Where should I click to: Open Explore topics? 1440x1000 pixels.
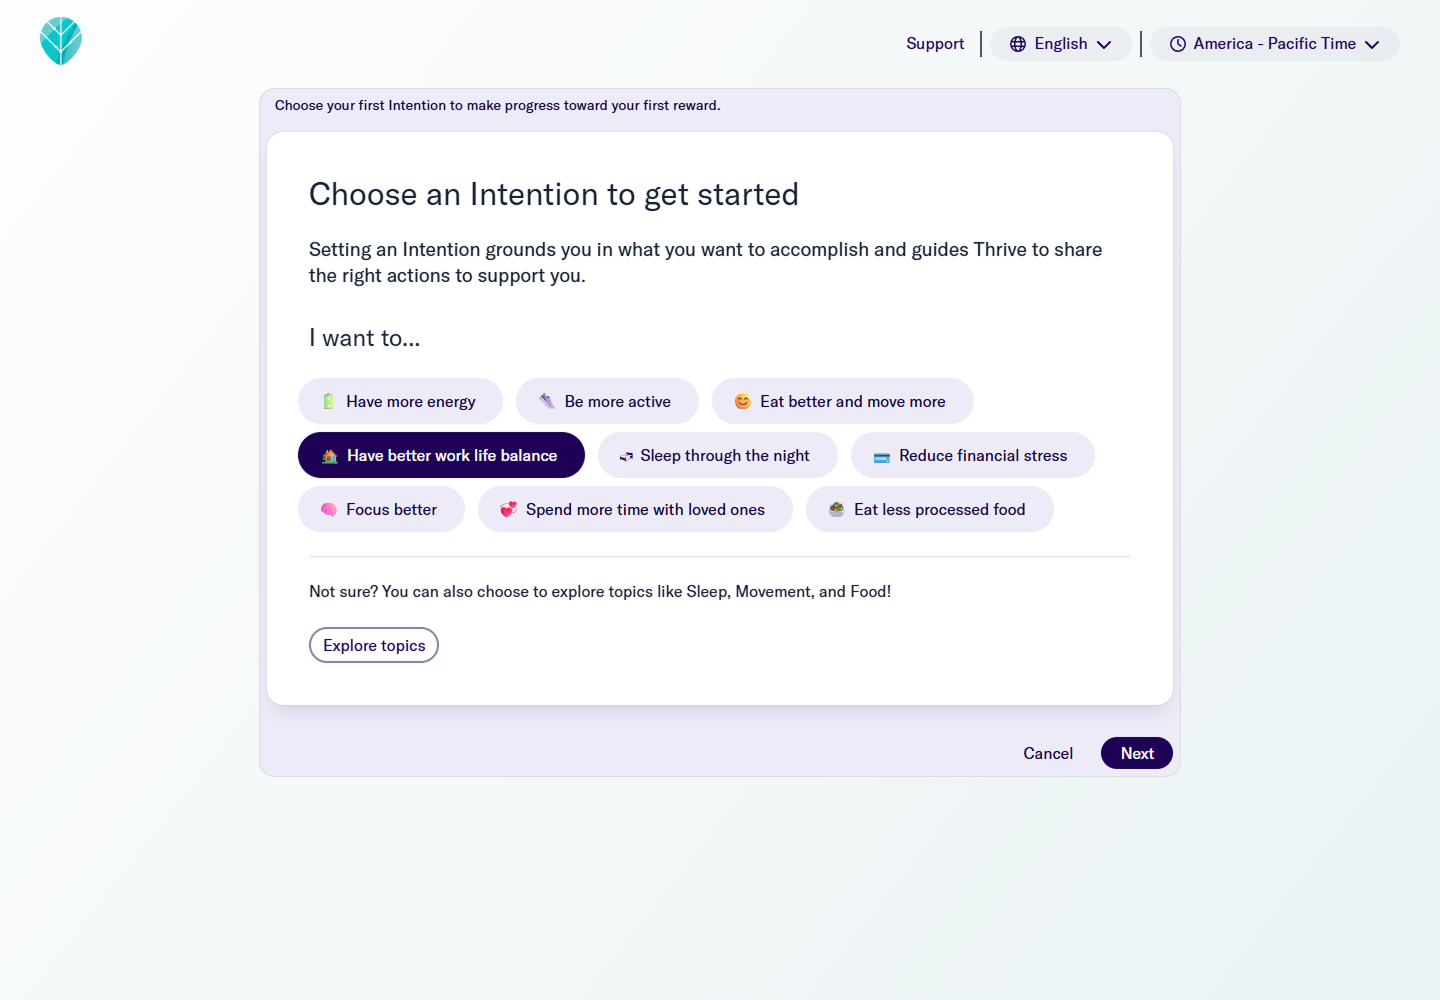(x=373, y=645)
